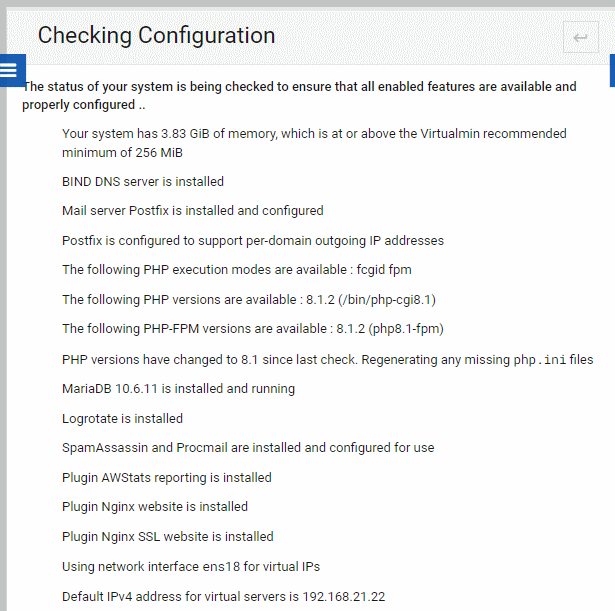Click the PHP execution modes fcgid fpm line
This screenshot has width=615, height=611.
[x=237, y=270]
